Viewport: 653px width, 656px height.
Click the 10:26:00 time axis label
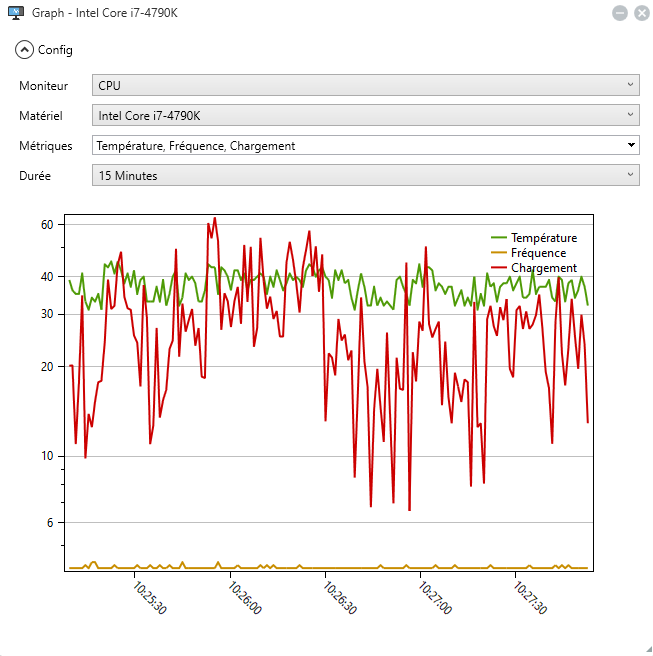tap(245, 597)
